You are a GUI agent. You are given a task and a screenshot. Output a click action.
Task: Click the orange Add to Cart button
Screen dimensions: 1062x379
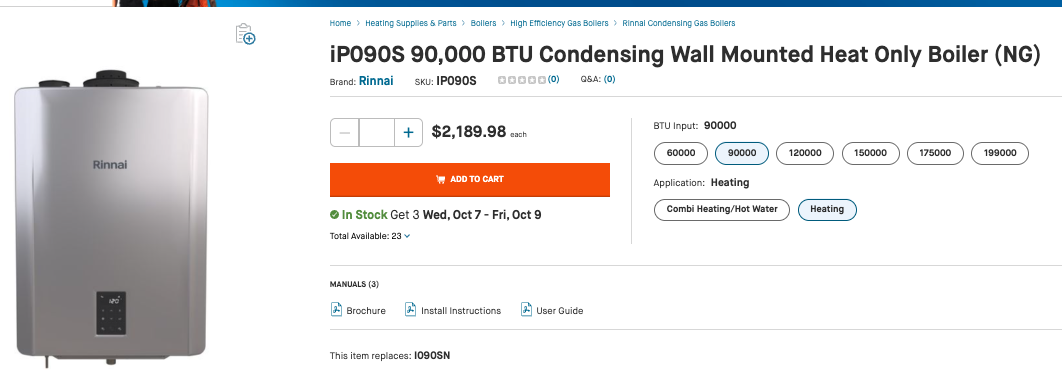pos(470,179)
